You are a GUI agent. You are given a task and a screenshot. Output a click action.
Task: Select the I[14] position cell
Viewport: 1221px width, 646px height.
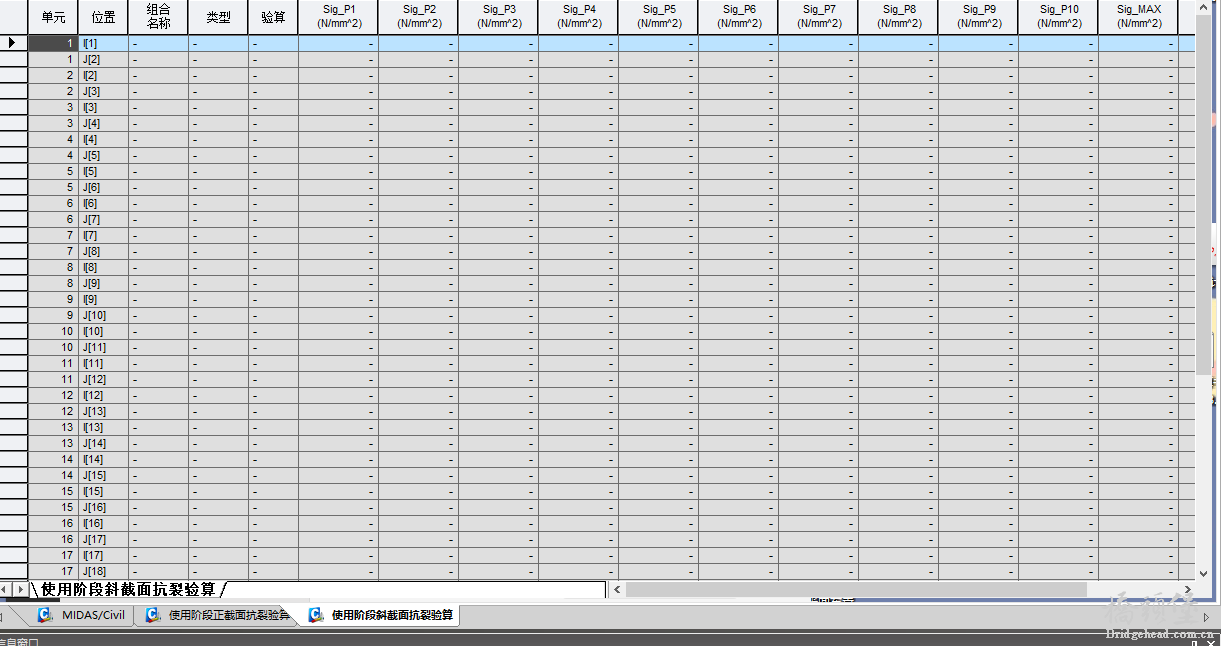pyautogui.click(x=103, y=459)
